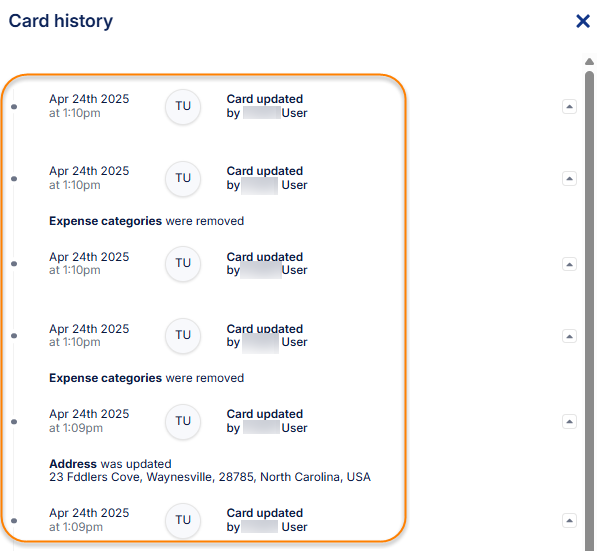The image size is (606, 551).
Task: Click TU avatar of third history entry
Action: coord(183,263)
